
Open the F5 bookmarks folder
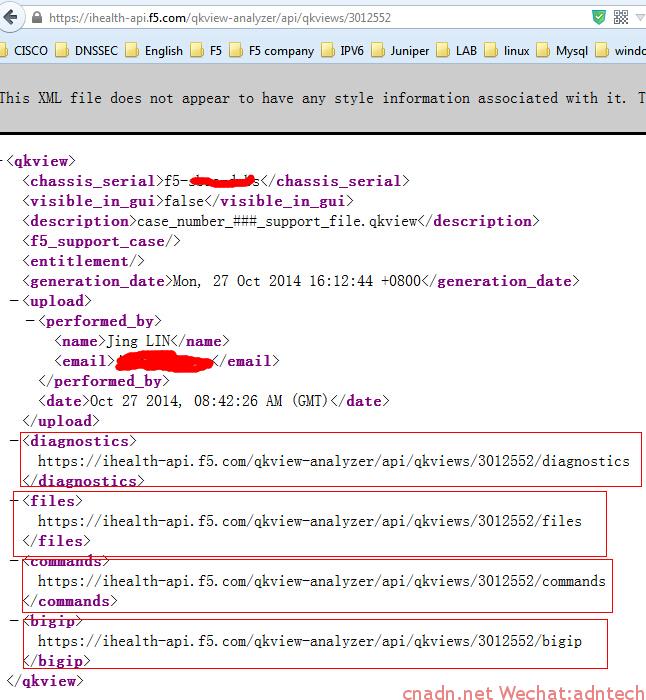tap(206, 50)
